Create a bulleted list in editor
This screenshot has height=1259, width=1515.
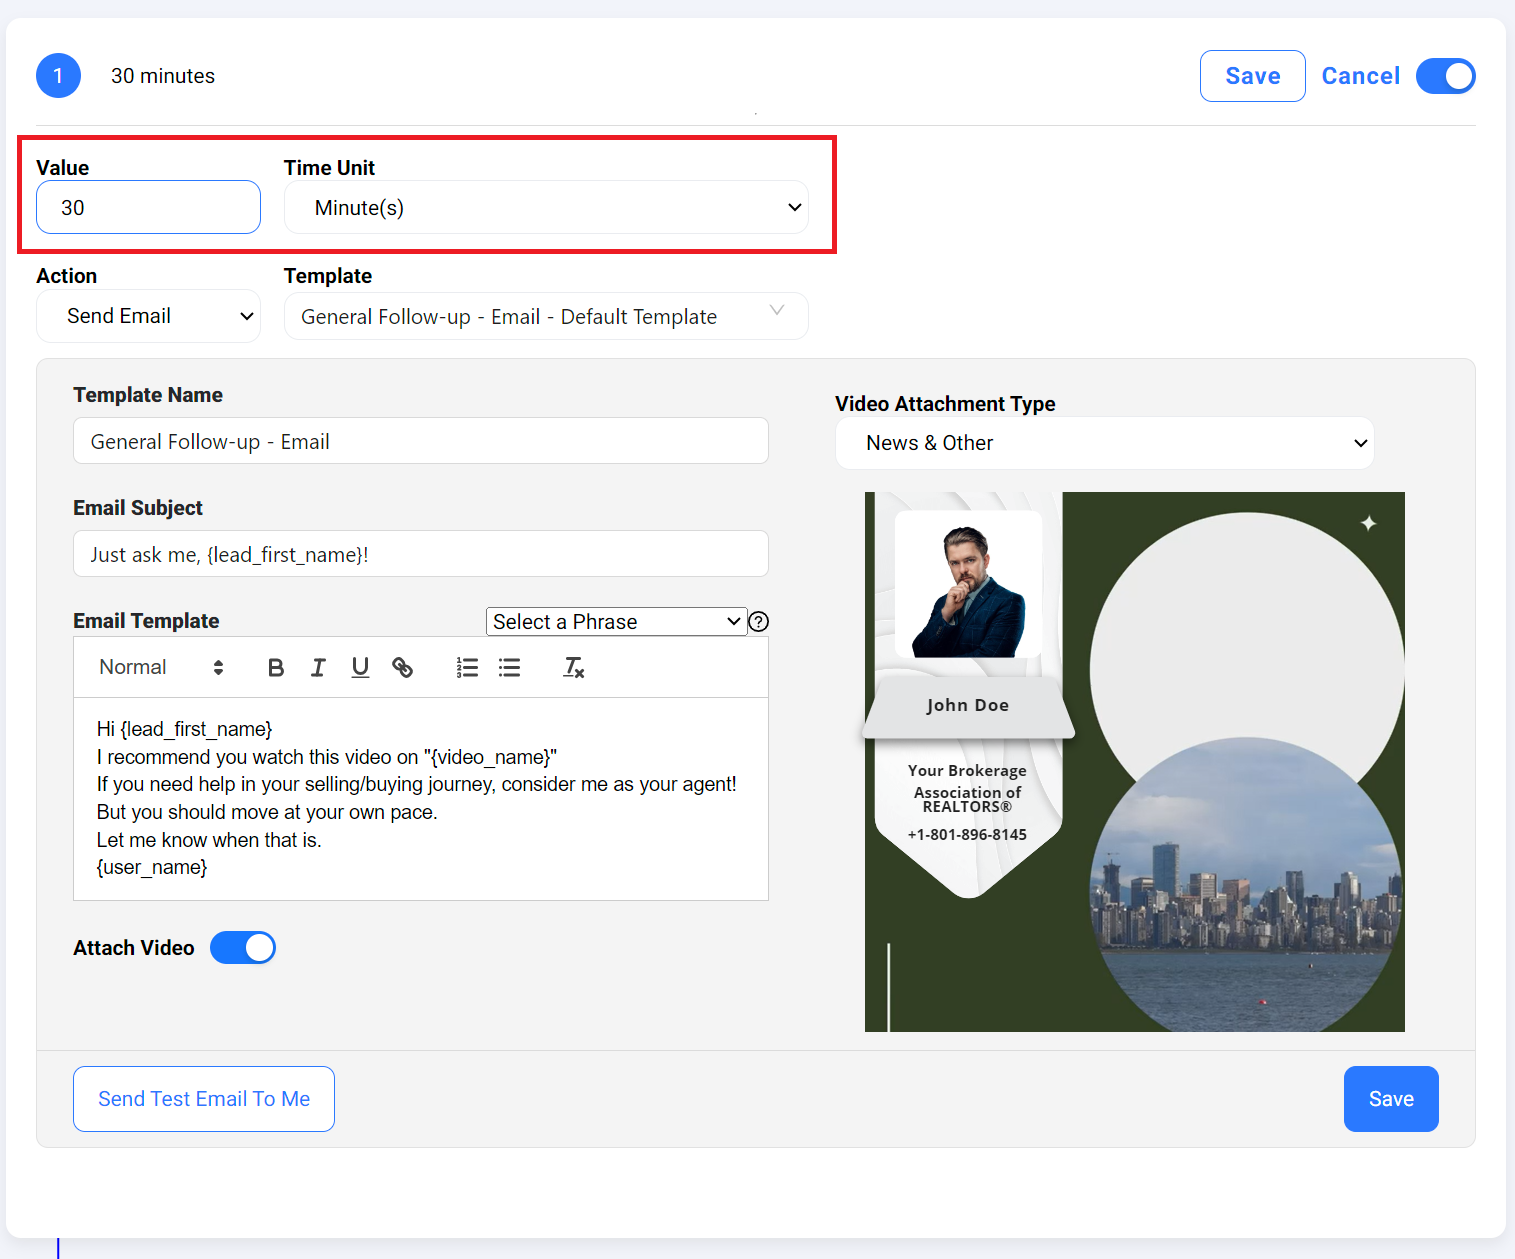click(509, 668)
